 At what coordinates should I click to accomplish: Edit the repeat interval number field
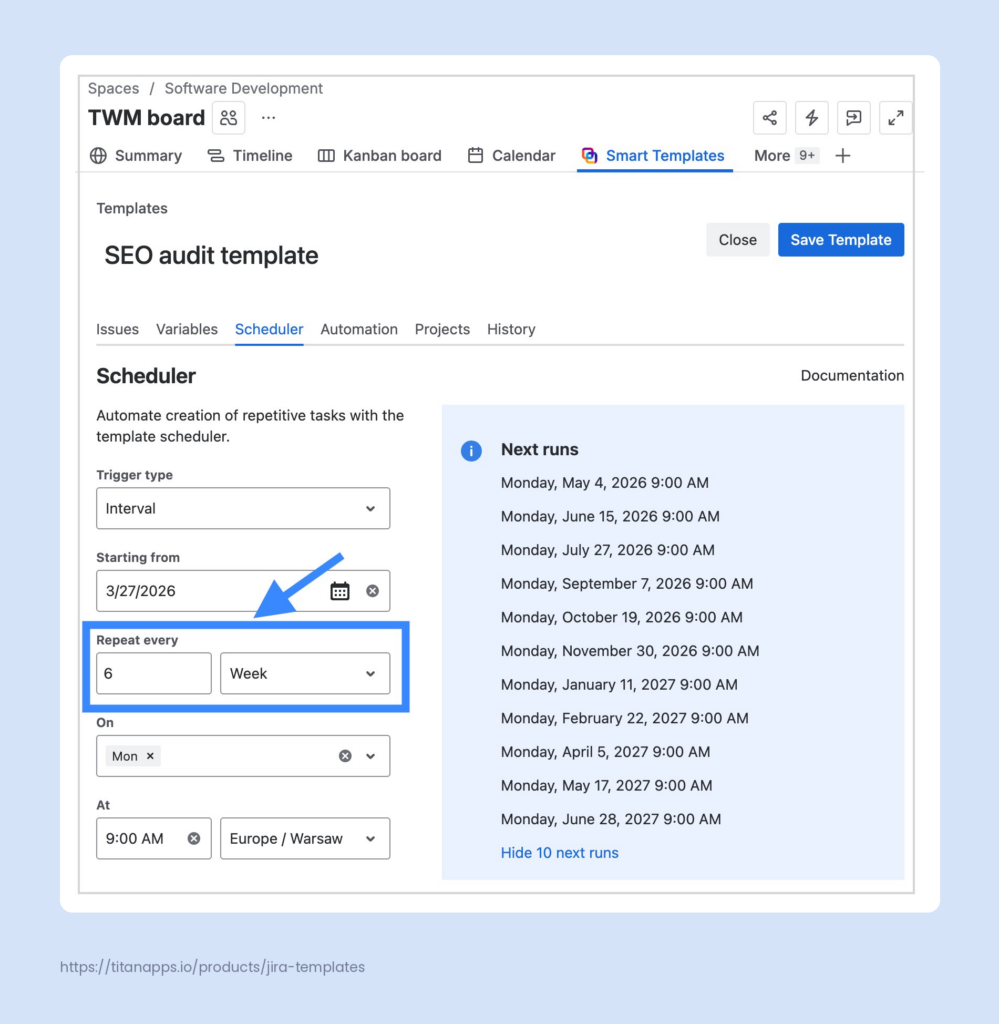coord(153,673)
